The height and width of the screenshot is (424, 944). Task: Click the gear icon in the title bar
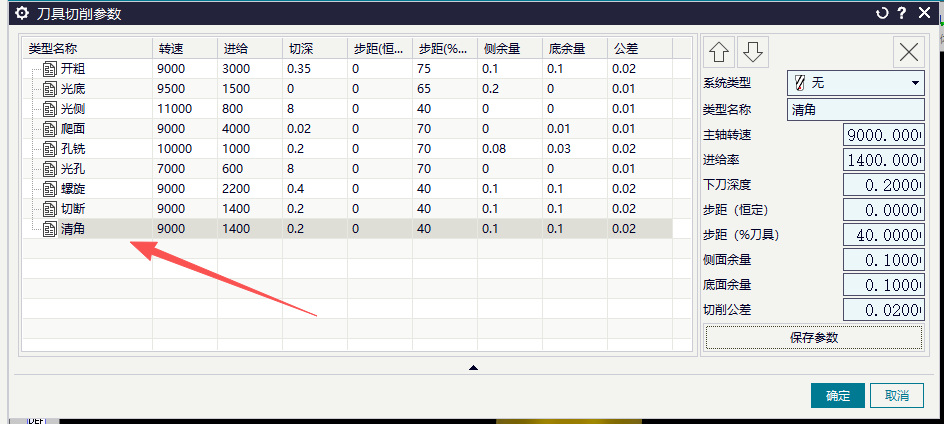point(22,13)
